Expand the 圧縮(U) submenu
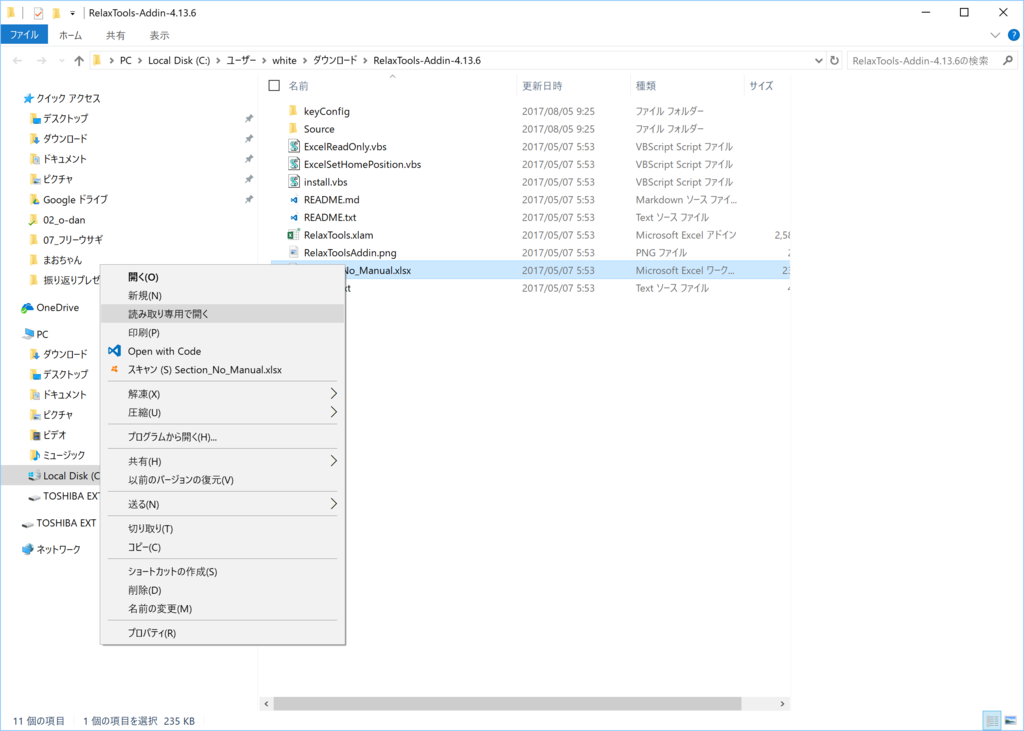1024x731 pixels. click(223, 412)
